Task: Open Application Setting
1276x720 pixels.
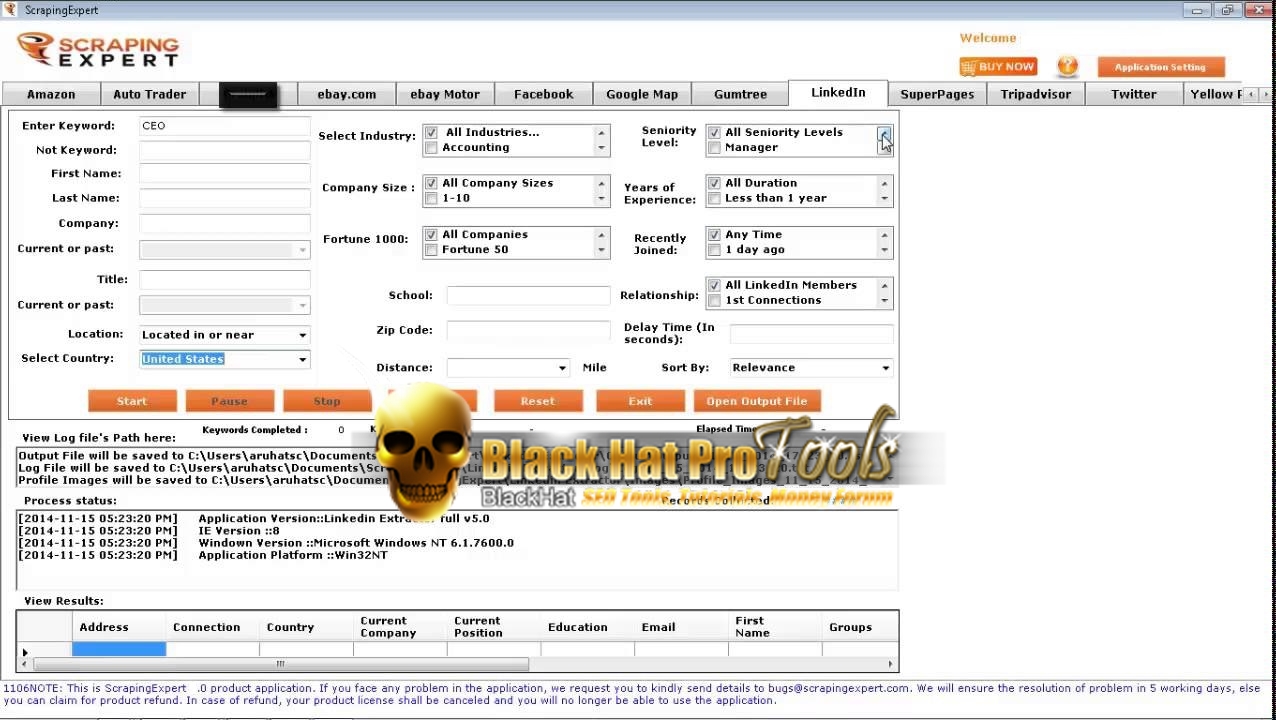Action: point(1160,67)
